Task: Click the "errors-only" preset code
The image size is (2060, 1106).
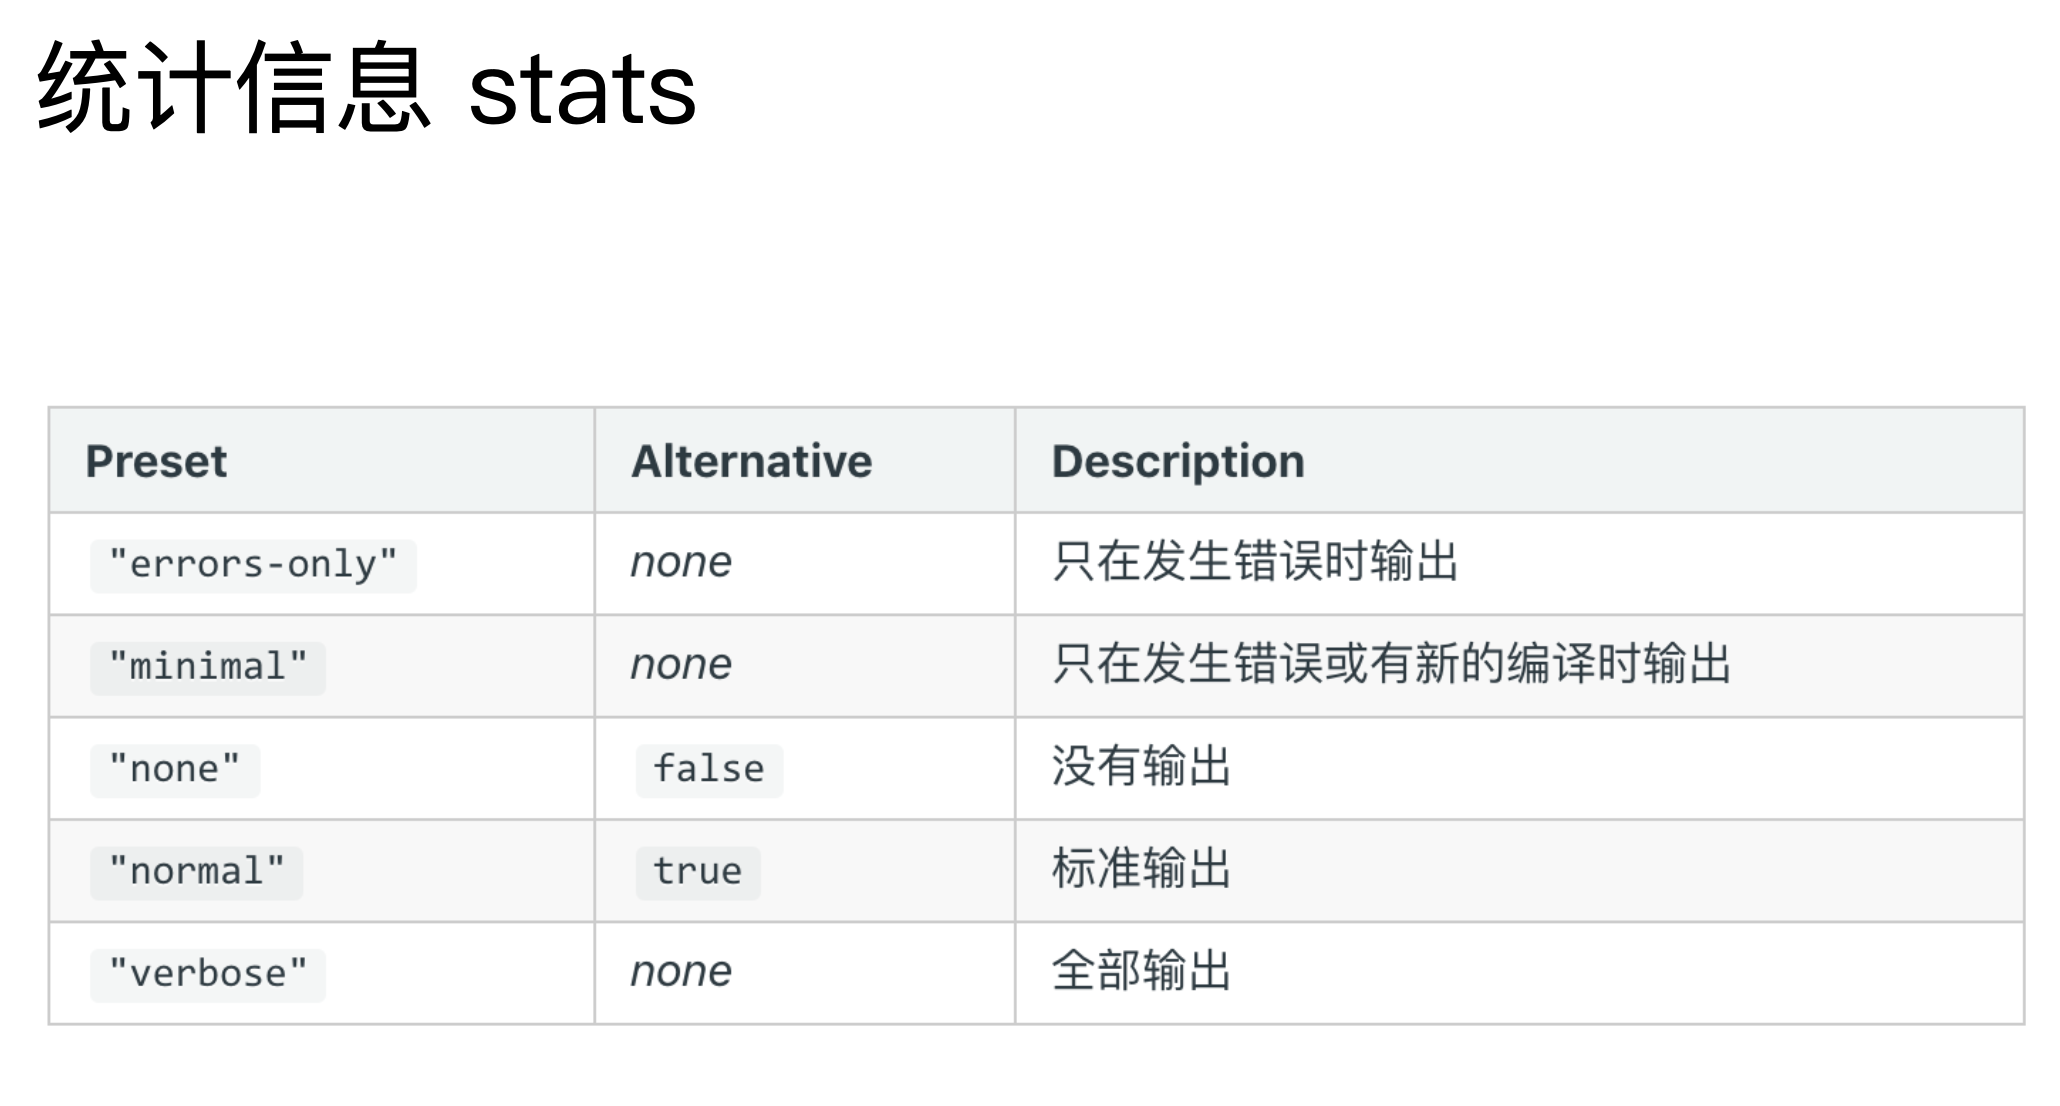Action: pos(253,565)
